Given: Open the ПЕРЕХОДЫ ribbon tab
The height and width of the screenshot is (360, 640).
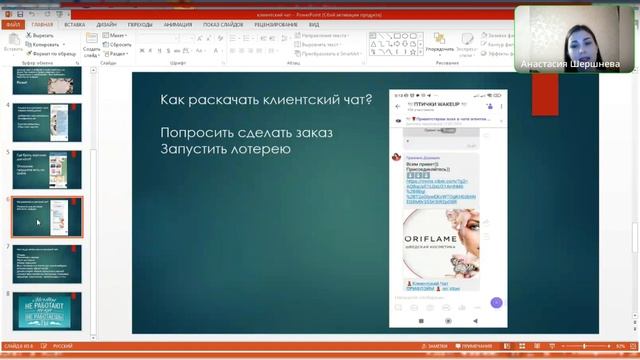Looking at the screenshot, I should [x=140, y=24].
